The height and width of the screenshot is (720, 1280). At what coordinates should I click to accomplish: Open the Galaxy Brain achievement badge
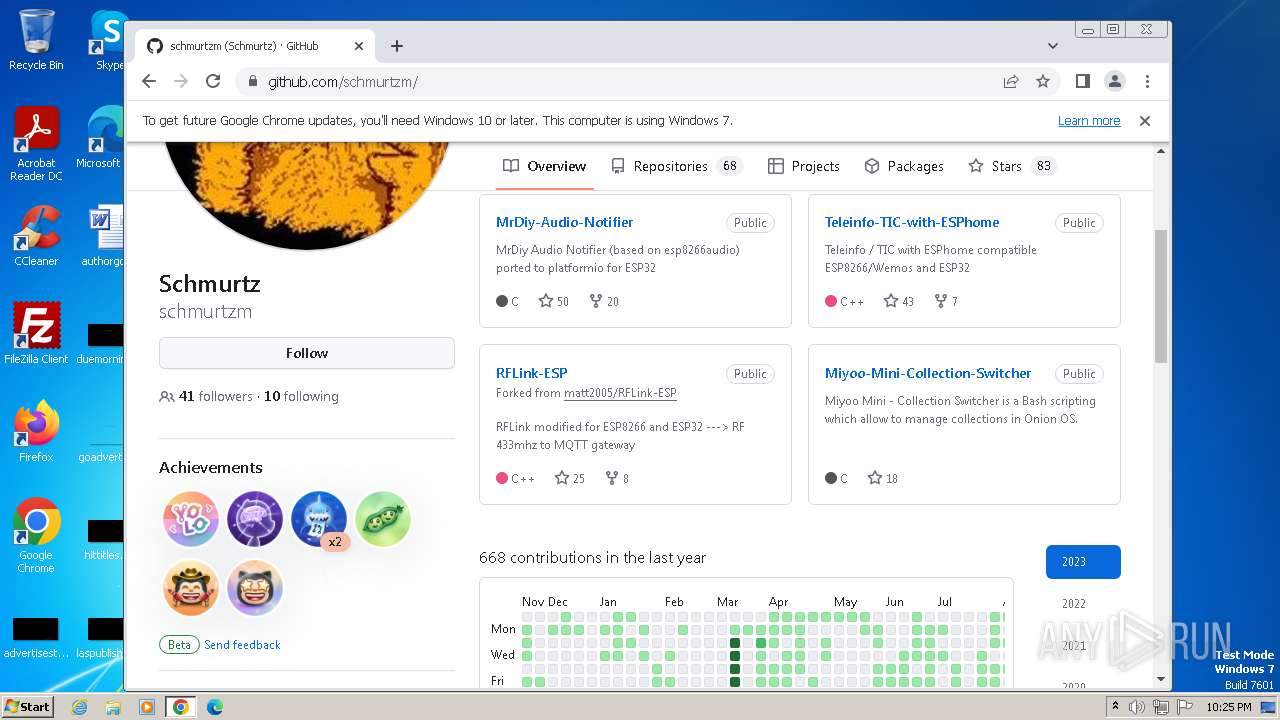coord(255,520)
